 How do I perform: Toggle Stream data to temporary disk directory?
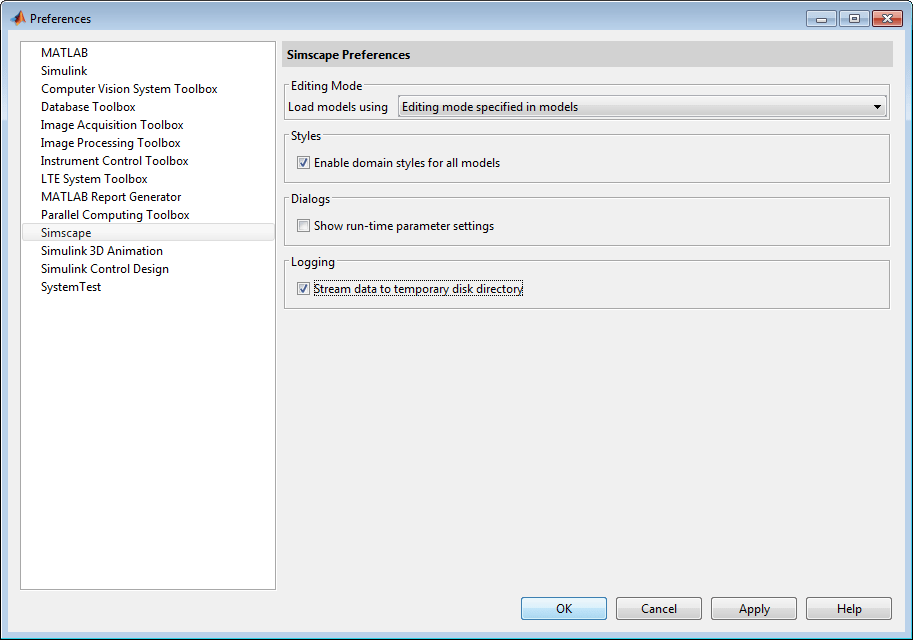(303, 289)
